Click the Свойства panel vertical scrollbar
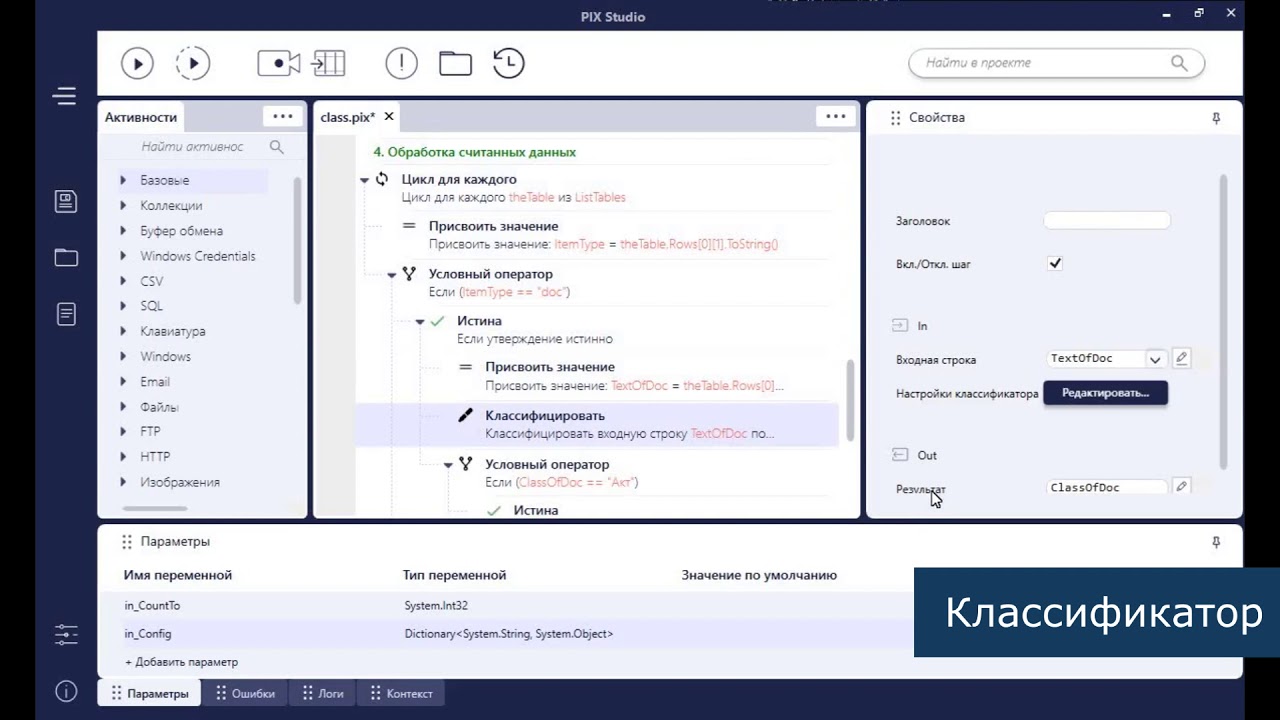Image resolution: width=1280 pixels, height=720 pixels. tap(1223, 320)
